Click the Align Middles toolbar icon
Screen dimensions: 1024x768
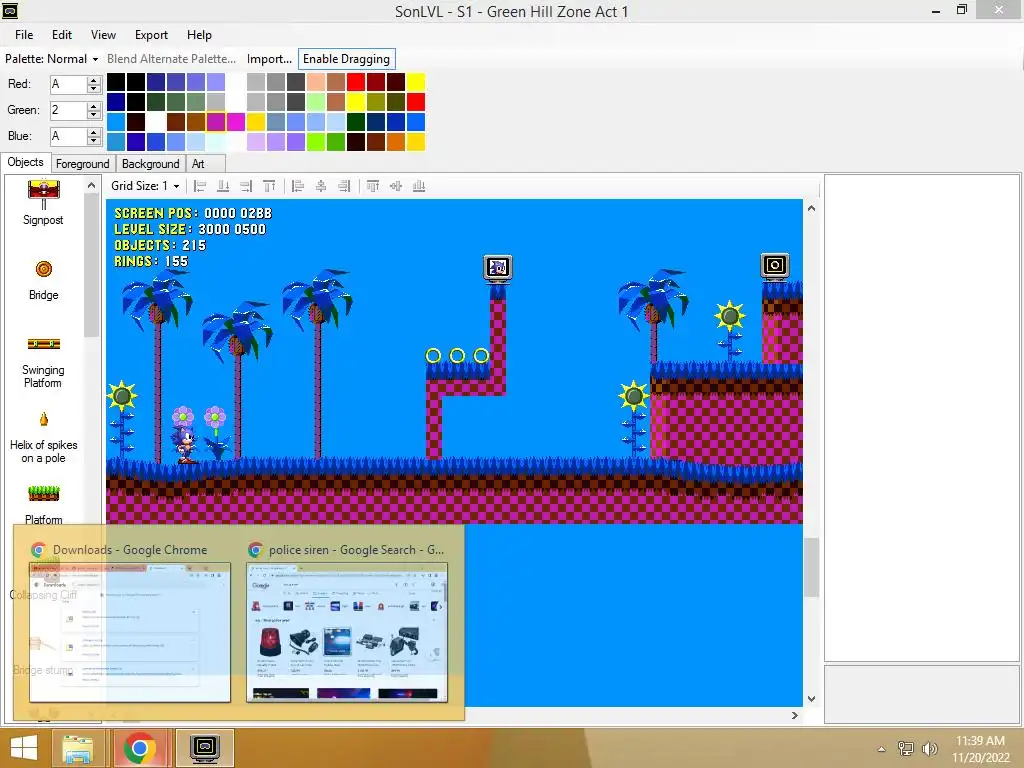coord(396,186)
